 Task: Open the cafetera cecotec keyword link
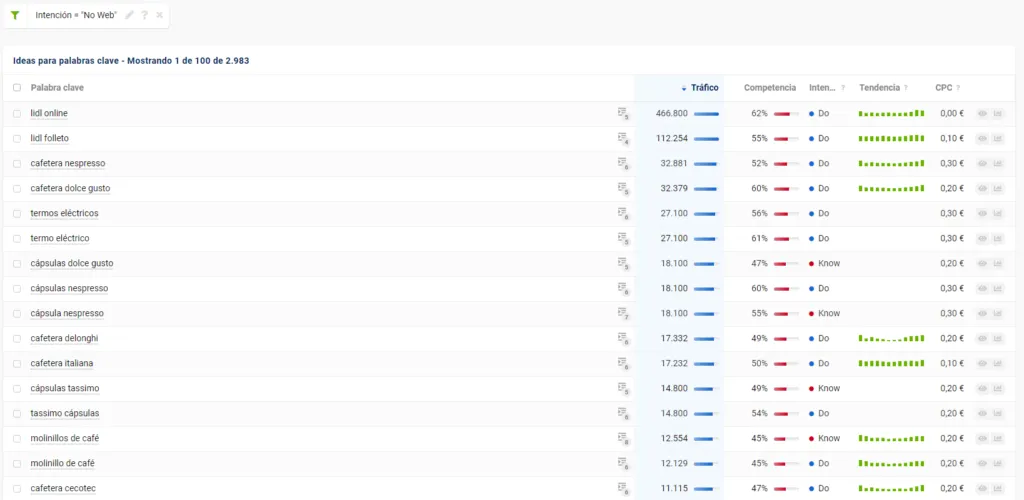click(63, 488)
